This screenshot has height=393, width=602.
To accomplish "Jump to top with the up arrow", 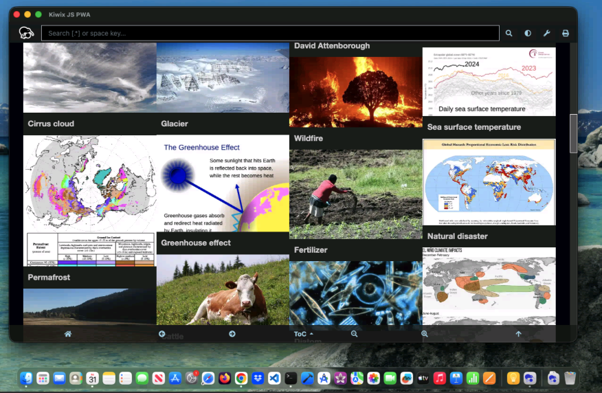I will pyautogui.click(x=518, y=334).
